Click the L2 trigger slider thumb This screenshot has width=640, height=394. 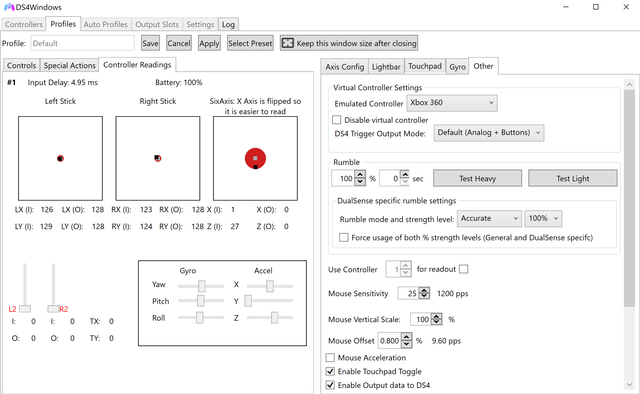click(x=25, y=309)
